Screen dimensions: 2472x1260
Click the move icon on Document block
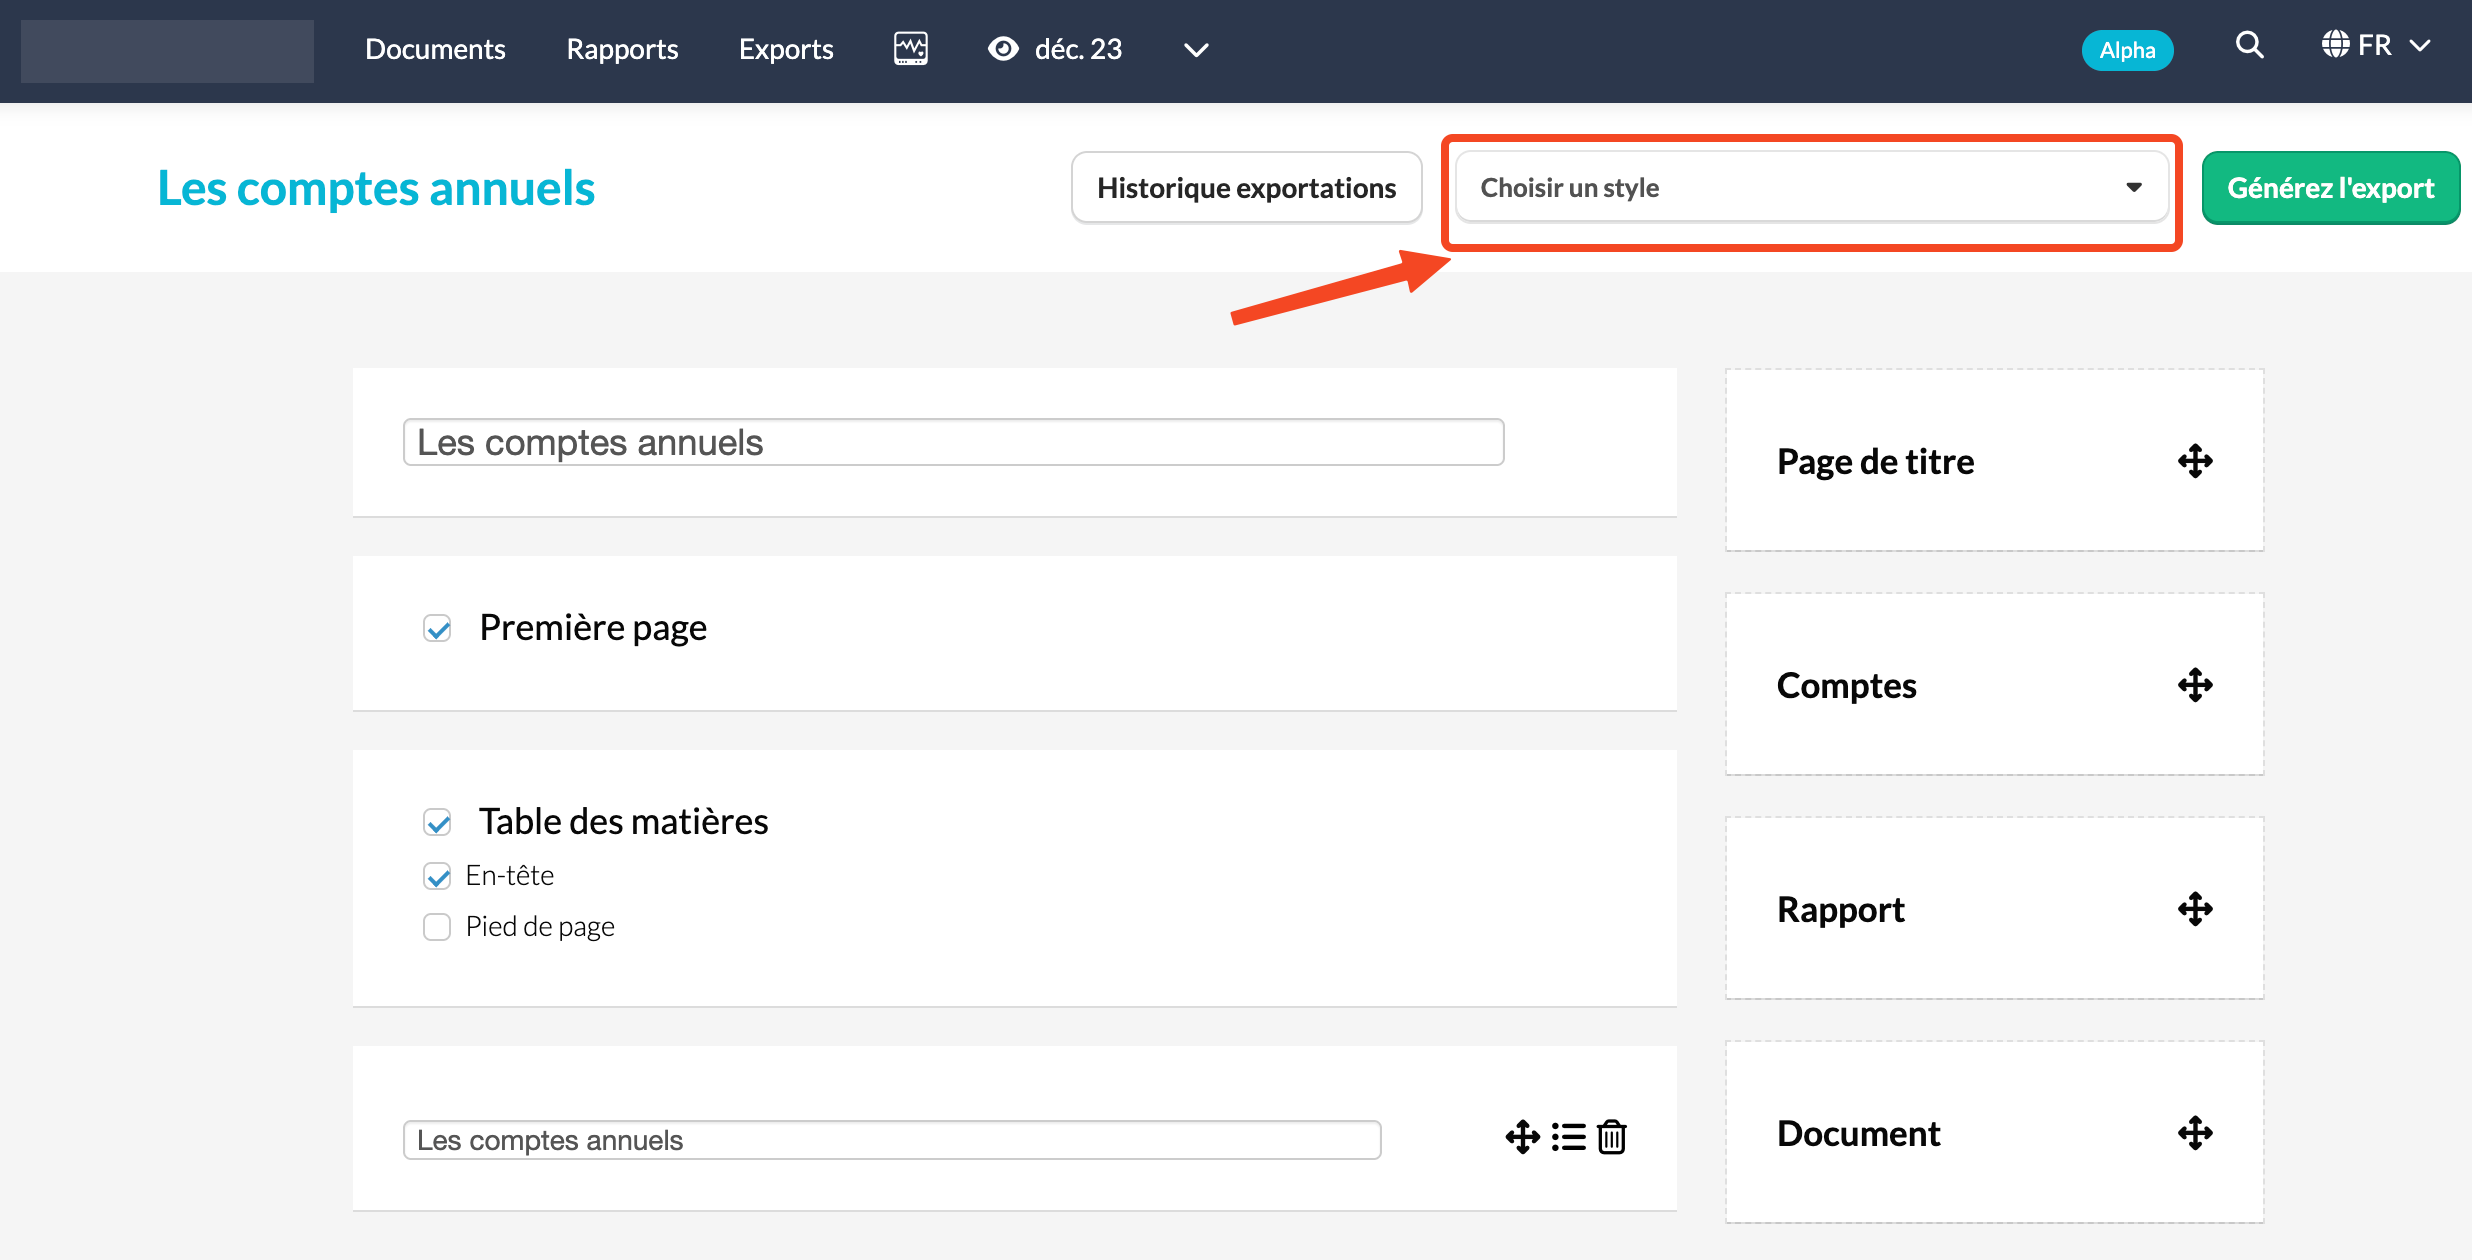pyautogui.click(x=2195, y=1133)
